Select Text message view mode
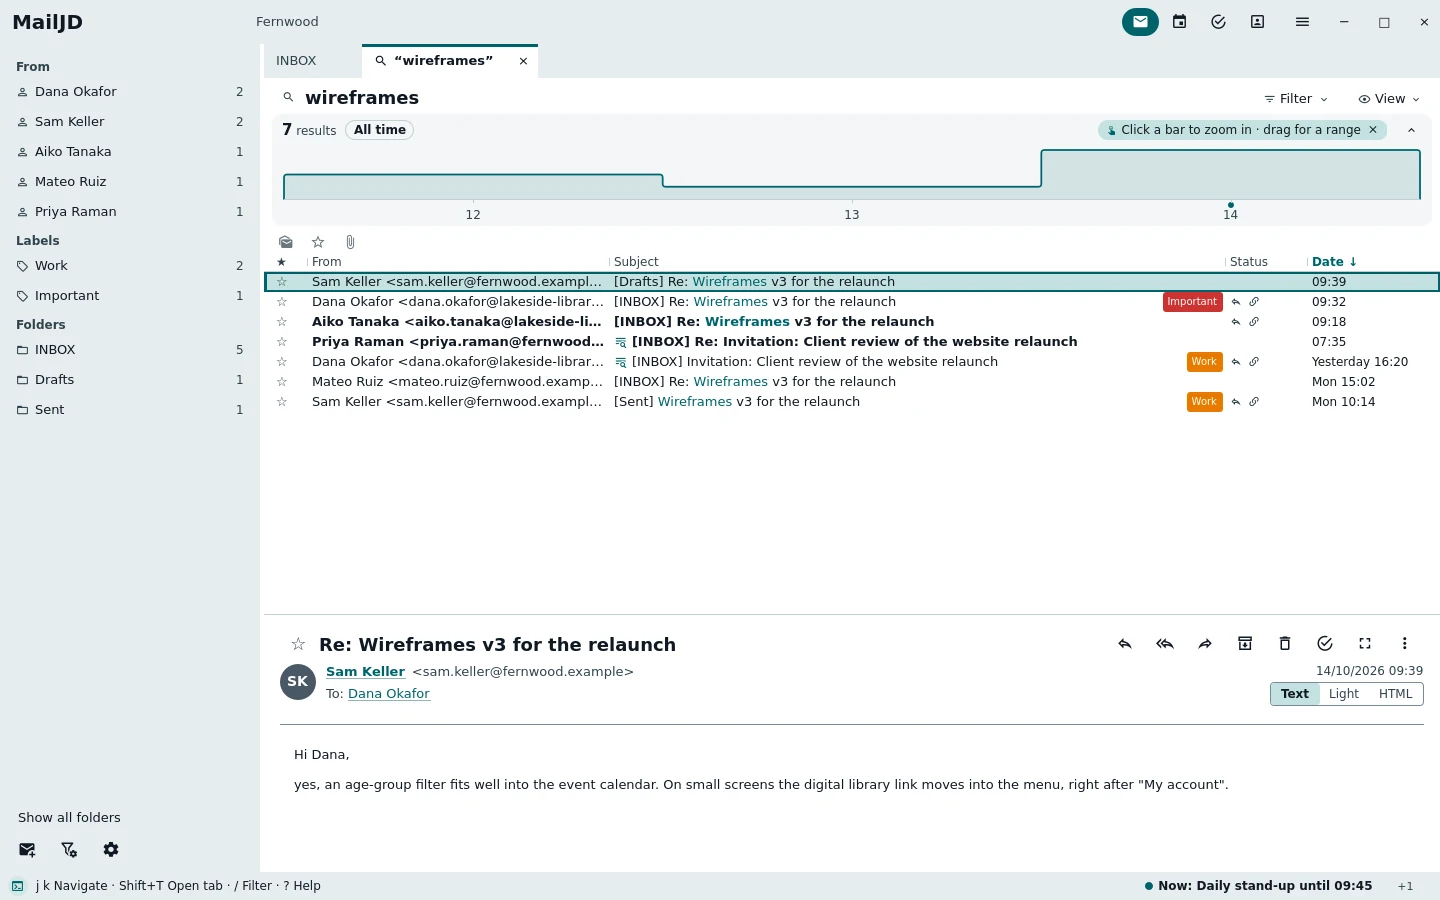The width and height of the screenshot is (1440, 900). (1295, 694)
